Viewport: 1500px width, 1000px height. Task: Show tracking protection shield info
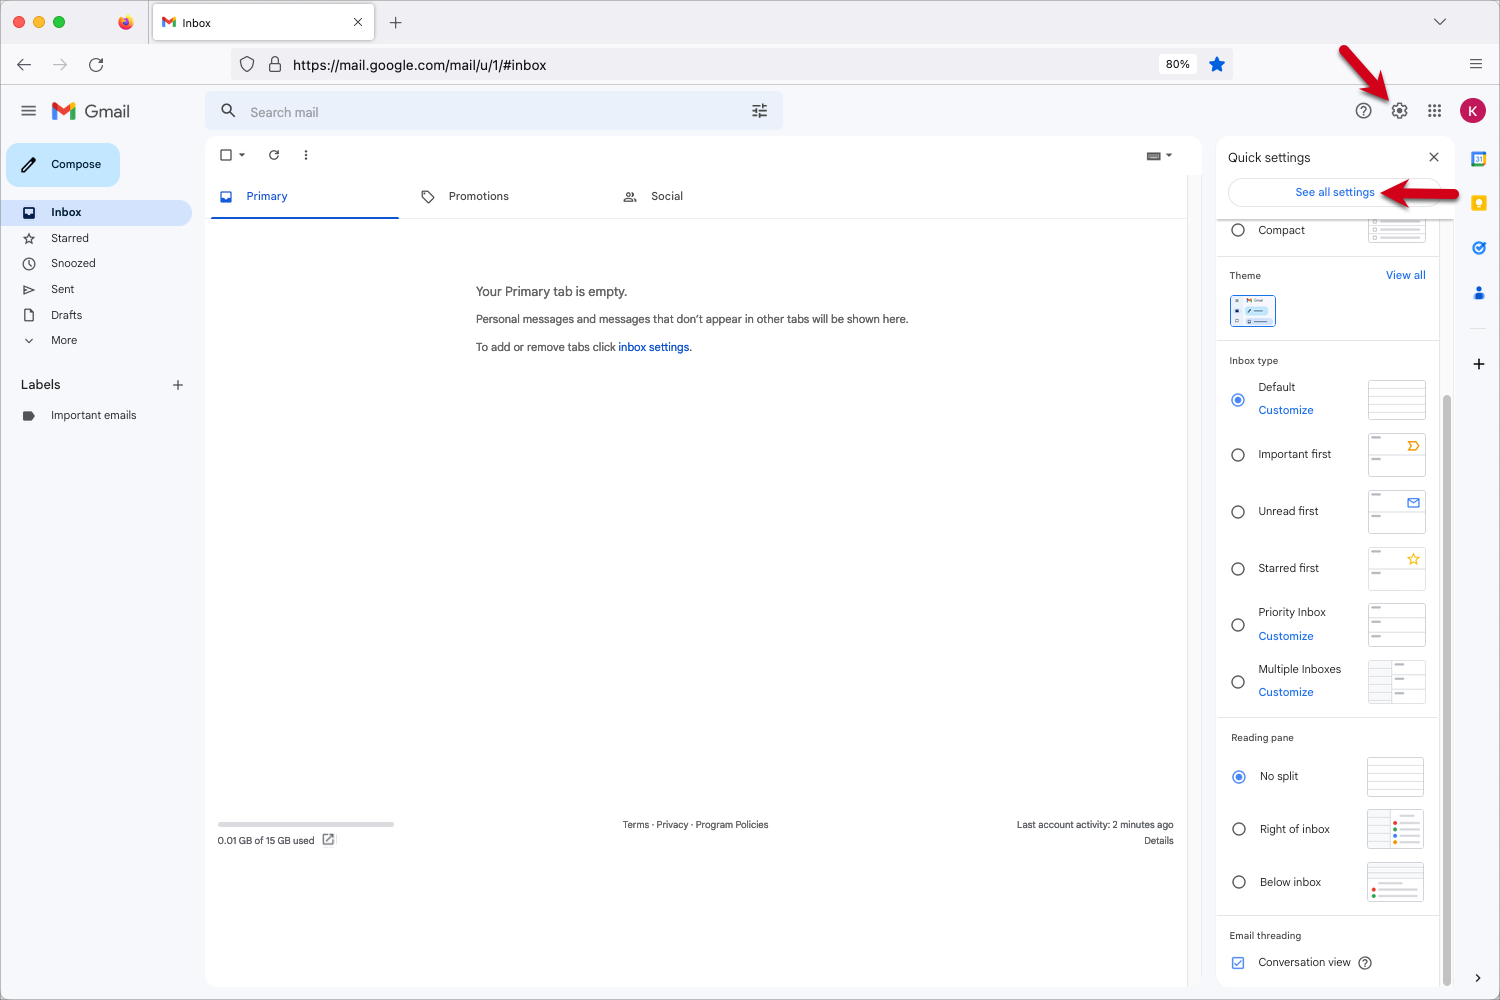247,65
